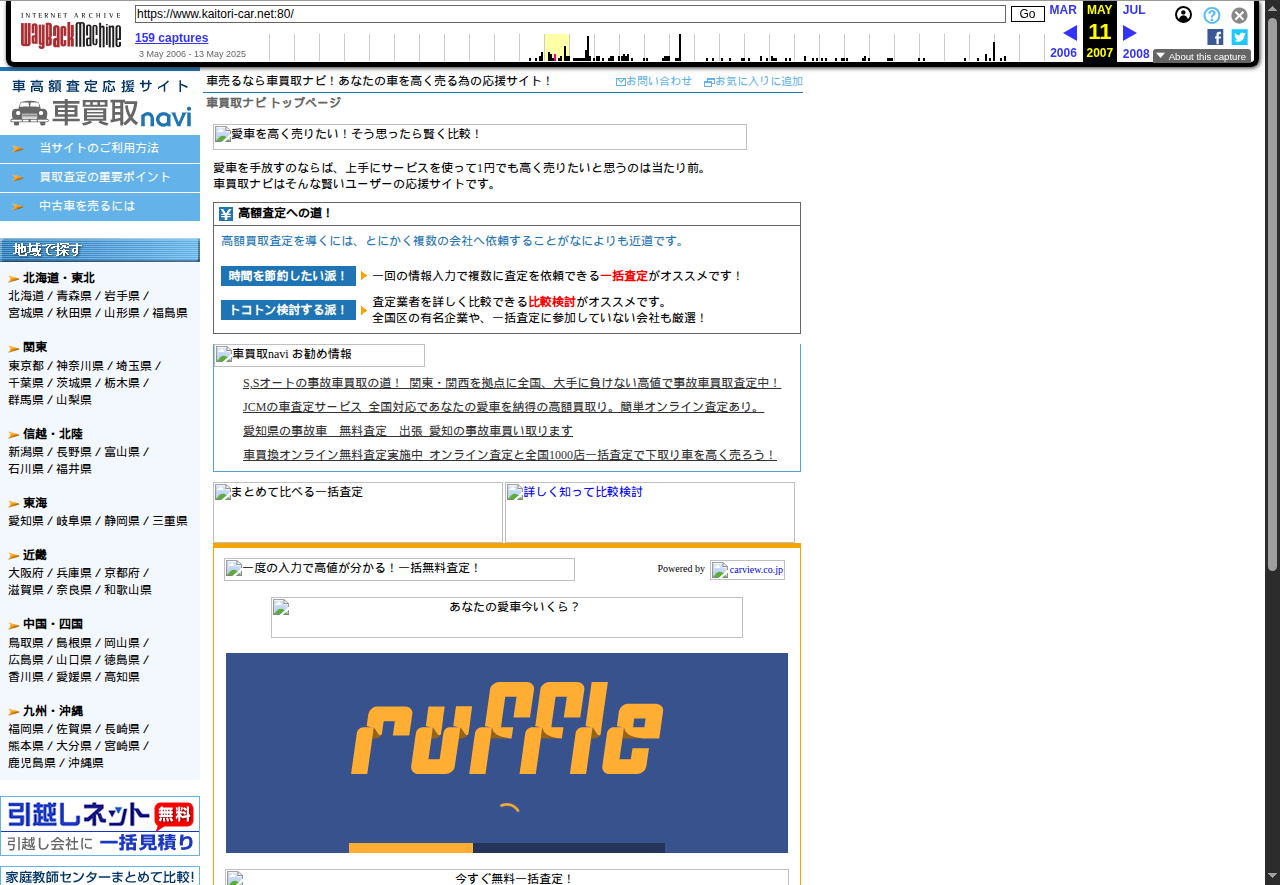Go to previous capture arrow
Viewport: 1280px width, 885px height.
click(x=1069, y=33)
